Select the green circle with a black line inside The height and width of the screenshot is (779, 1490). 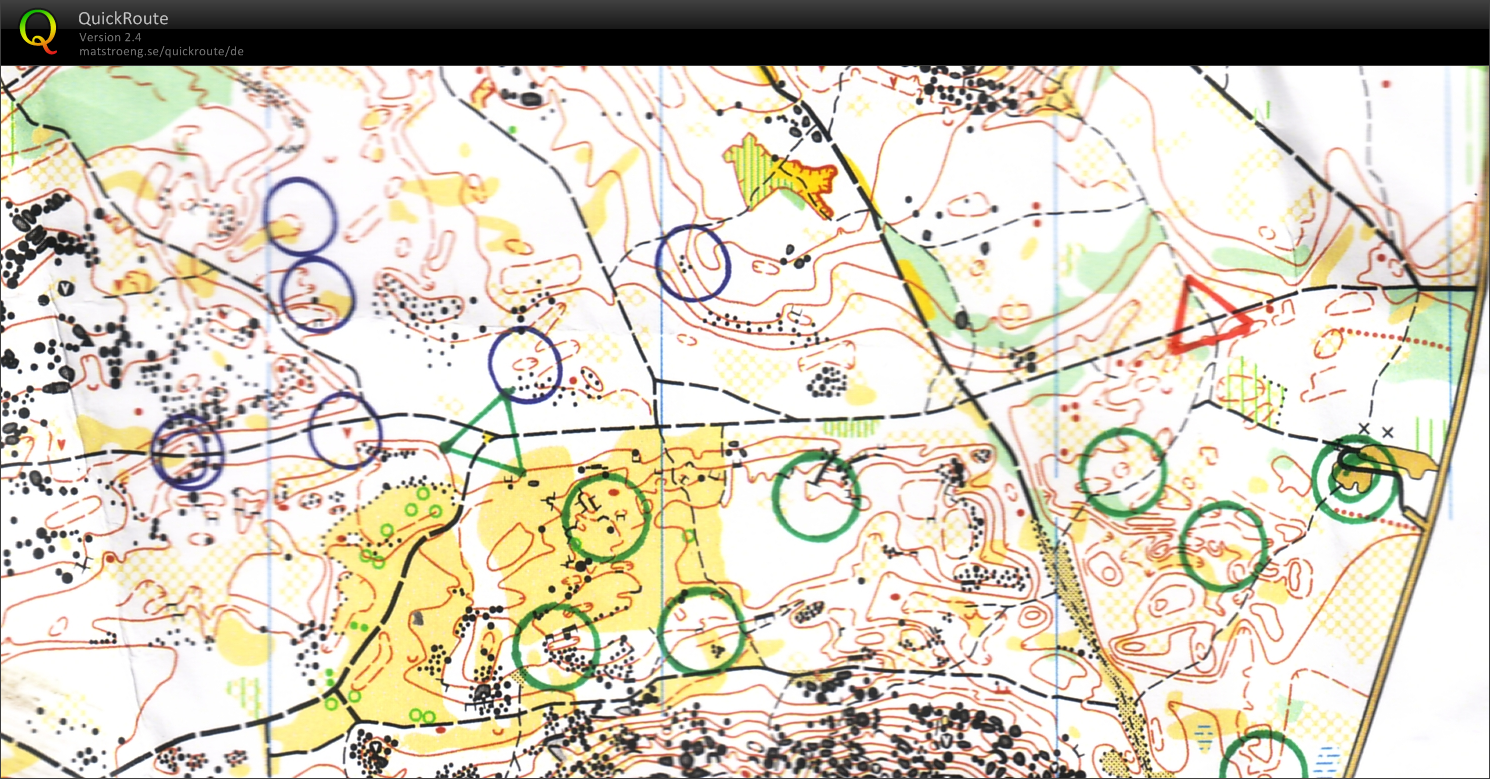point(817,496)
